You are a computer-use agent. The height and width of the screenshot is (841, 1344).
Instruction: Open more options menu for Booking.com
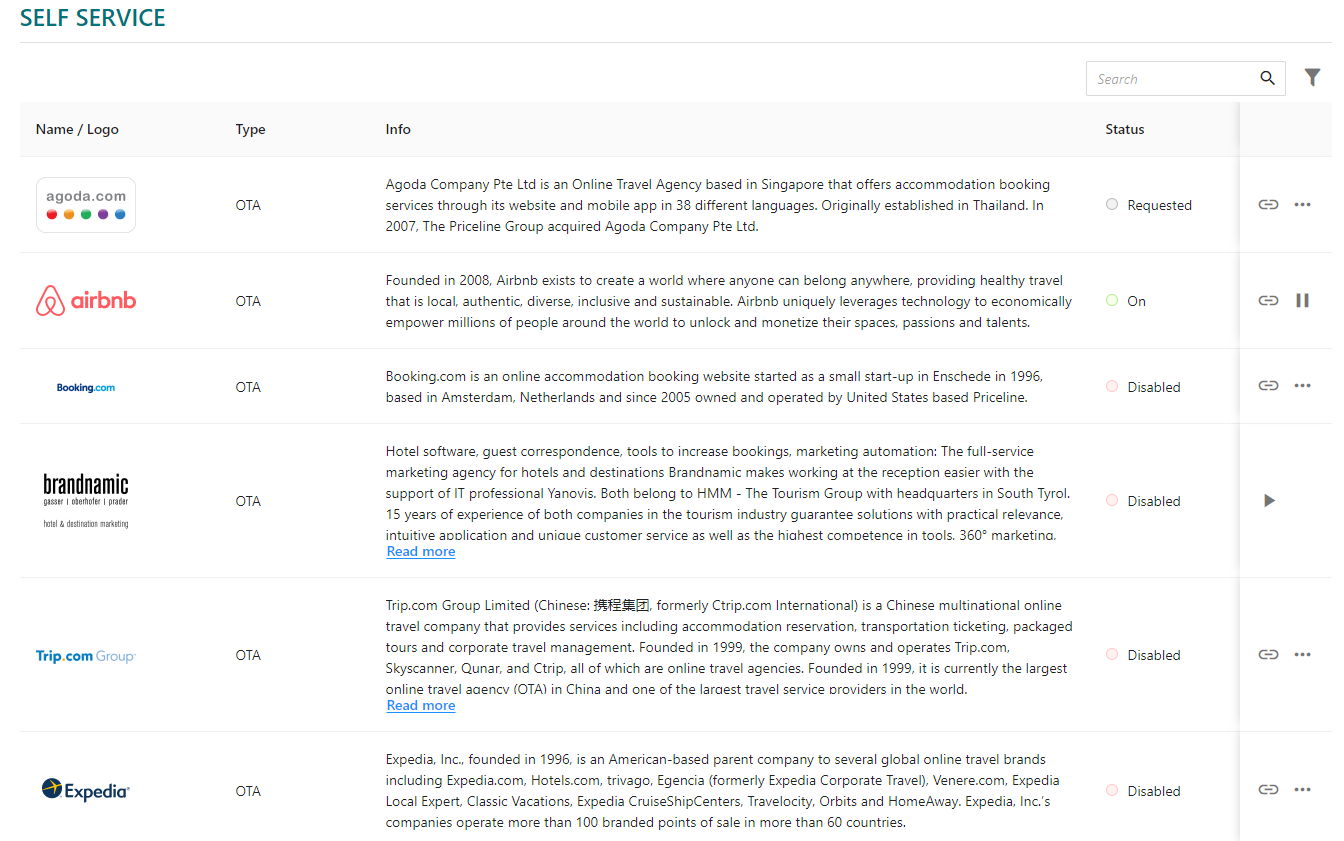point(1302,387)
